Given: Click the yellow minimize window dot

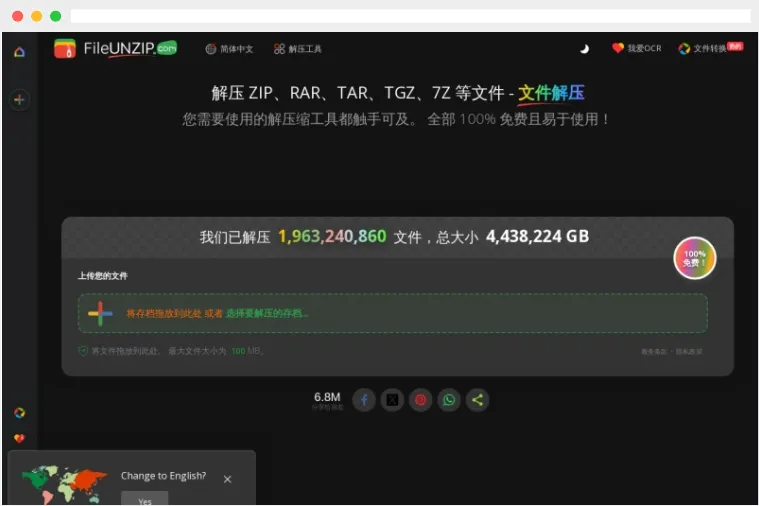Looking at the screenshot, I should (36, 16).
